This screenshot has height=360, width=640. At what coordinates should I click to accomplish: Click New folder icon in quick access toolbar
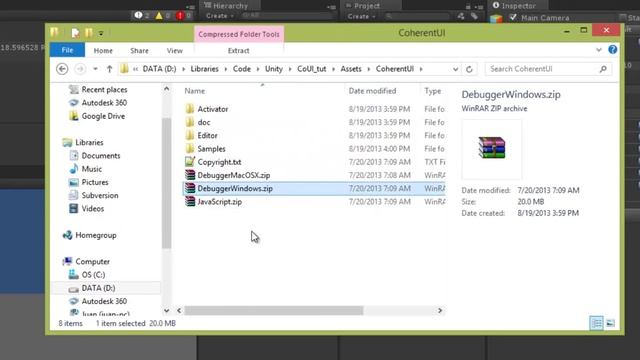tap(89, 33)
